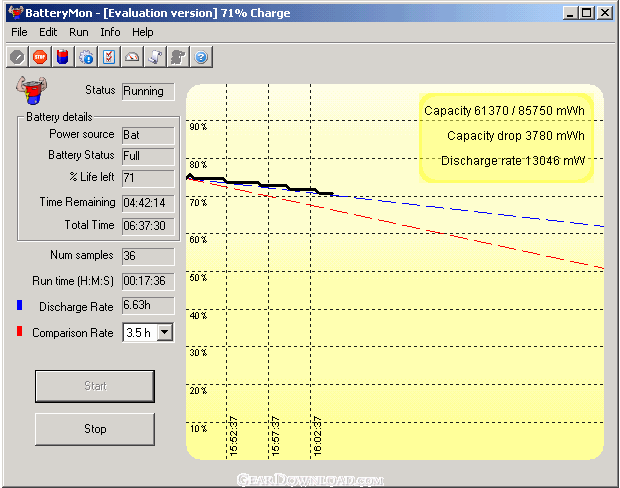Minimize the BatteryMon window

pos(570,13)
